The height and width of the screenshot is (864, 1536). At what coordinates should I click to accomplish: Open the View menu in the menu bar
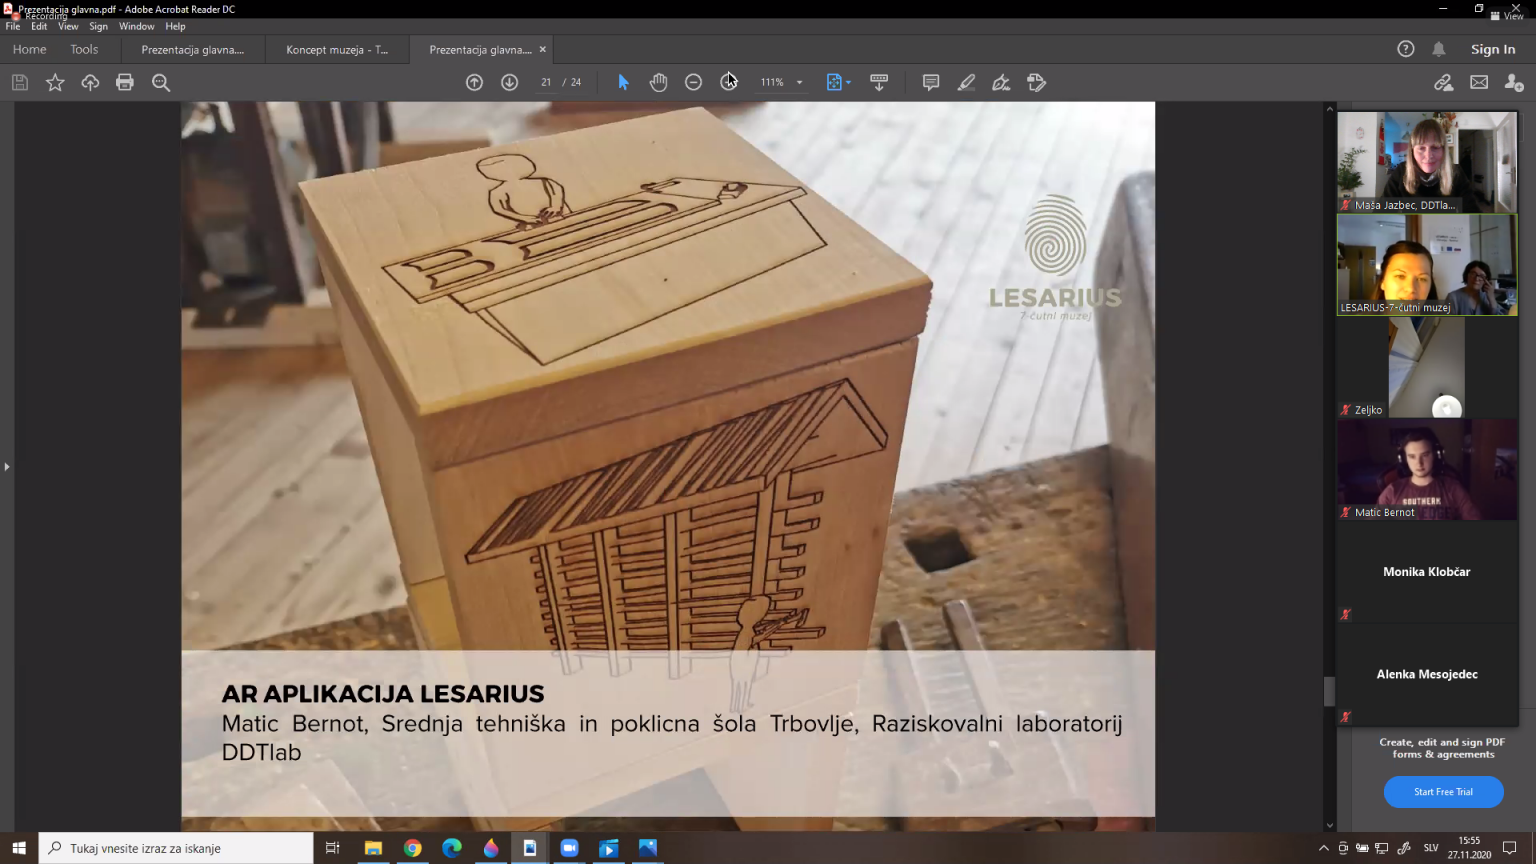[x=68, y=26]
